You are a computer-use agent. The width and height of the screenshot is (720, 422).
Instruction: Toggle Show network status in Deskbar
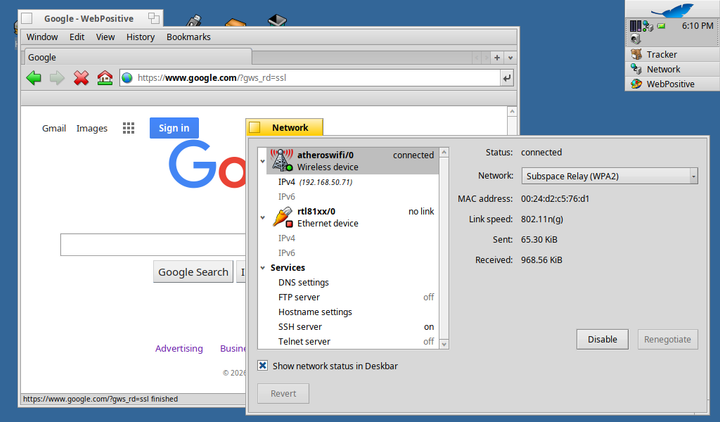(x=263, y=366)
